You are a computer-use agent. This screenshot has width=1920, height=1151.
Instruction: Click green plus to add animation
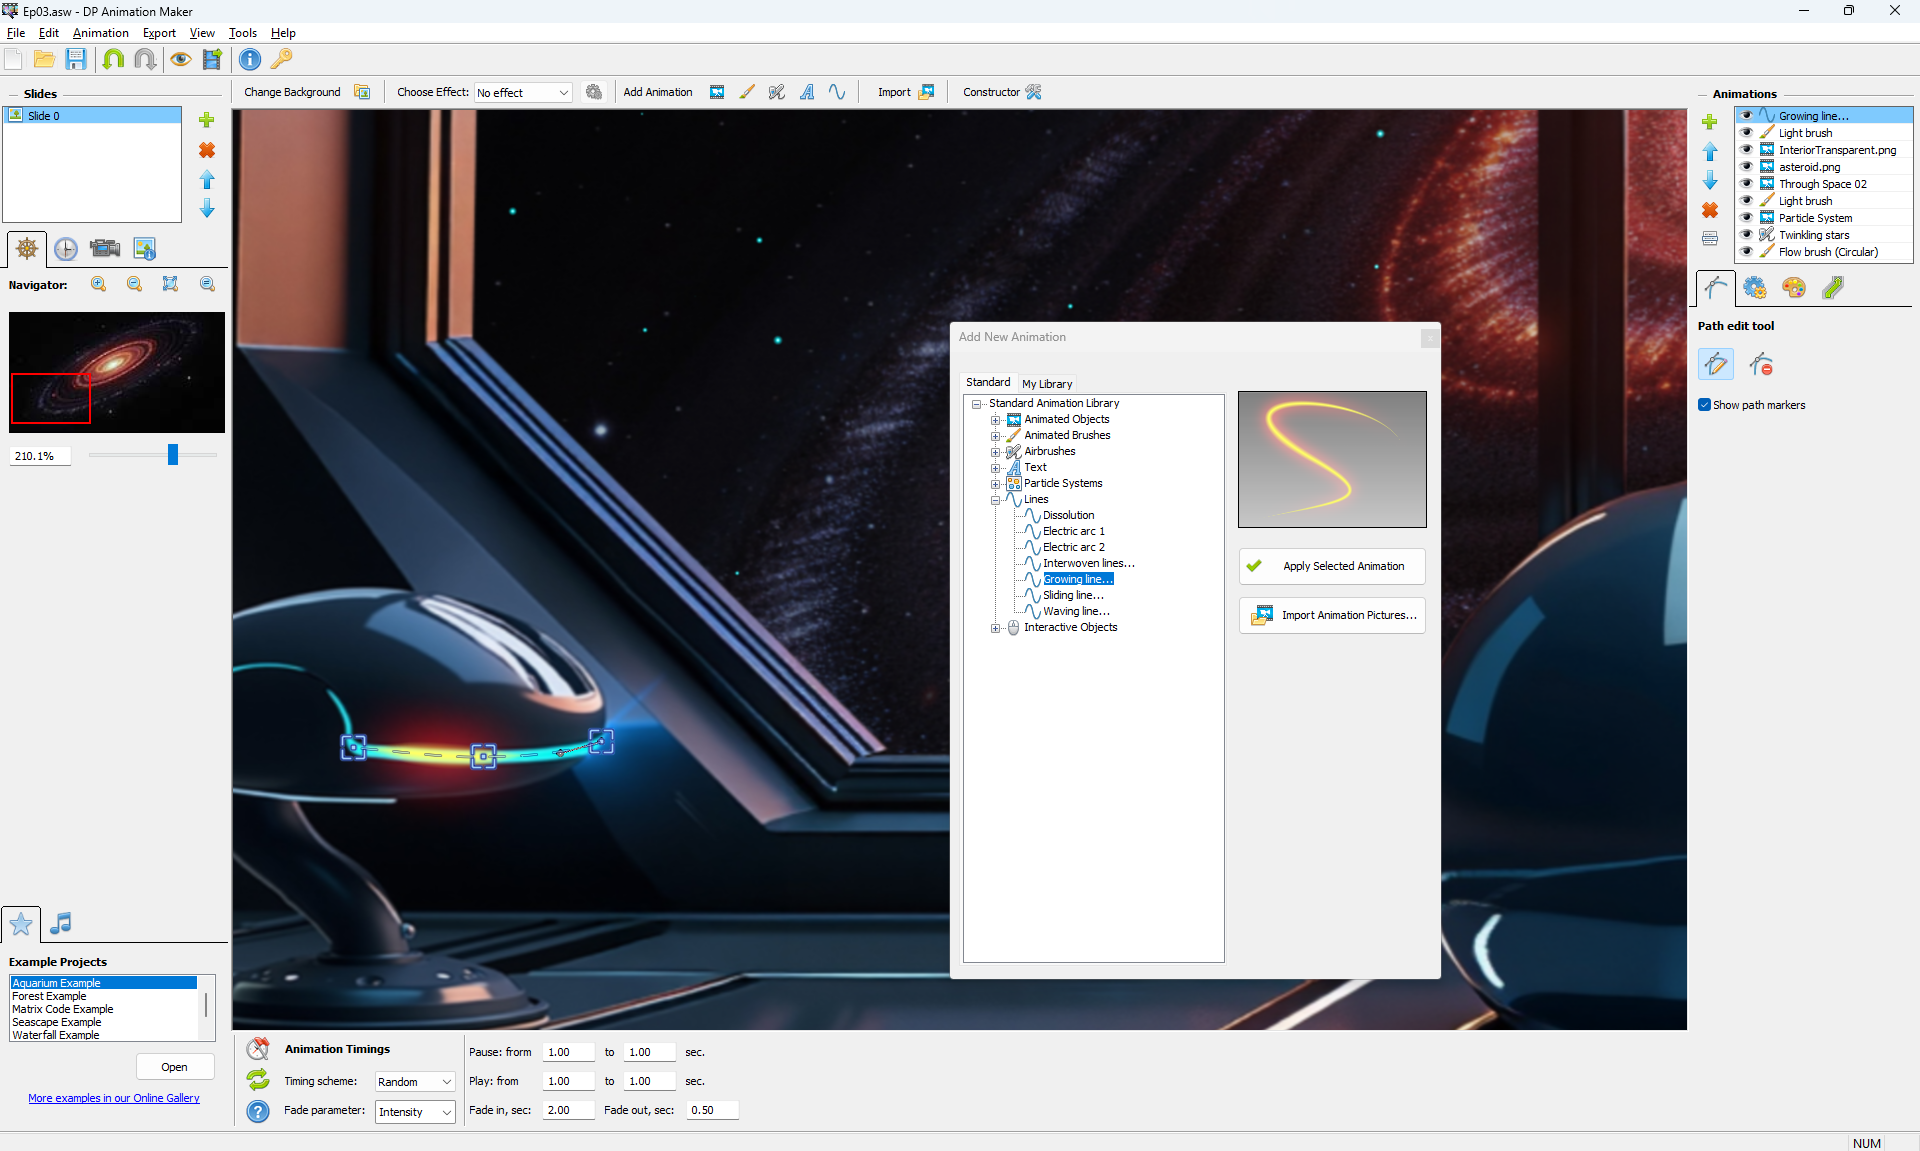[x=1710, y=122]
